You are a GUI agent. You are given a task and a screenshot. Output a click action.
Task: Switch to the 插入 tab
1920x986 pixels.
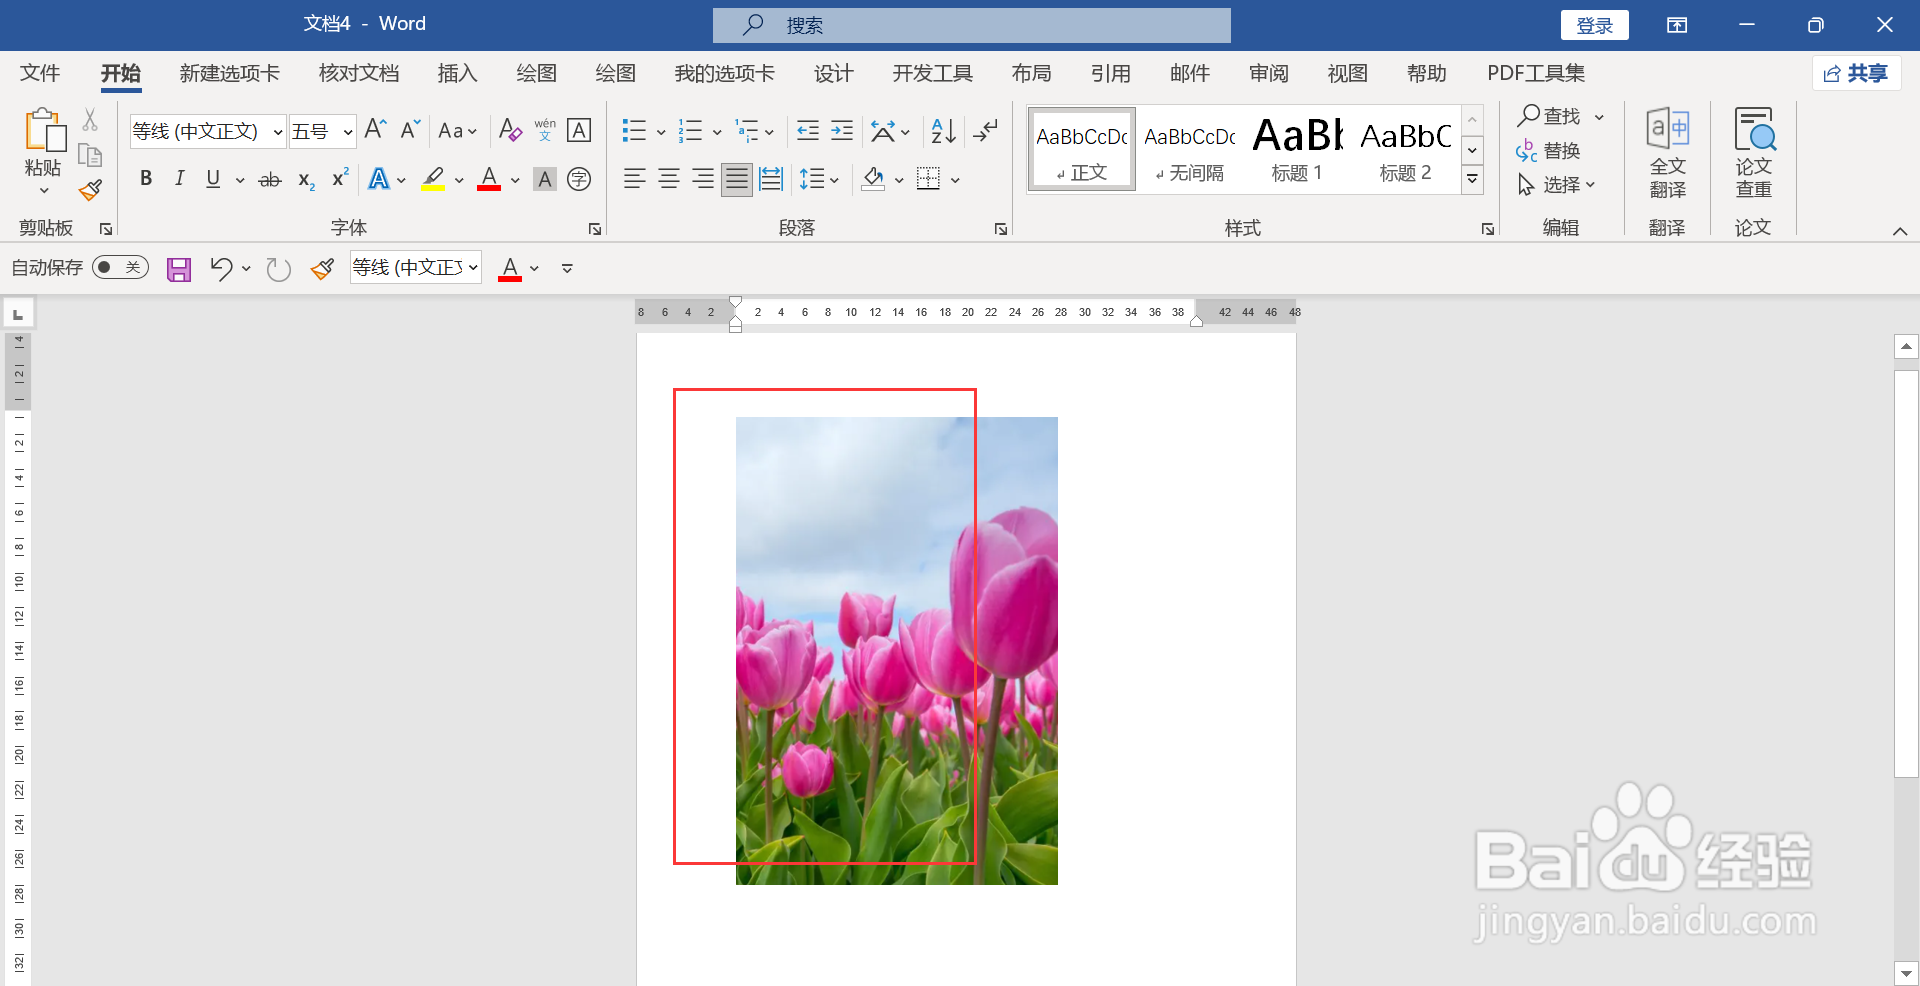point(457,73)
